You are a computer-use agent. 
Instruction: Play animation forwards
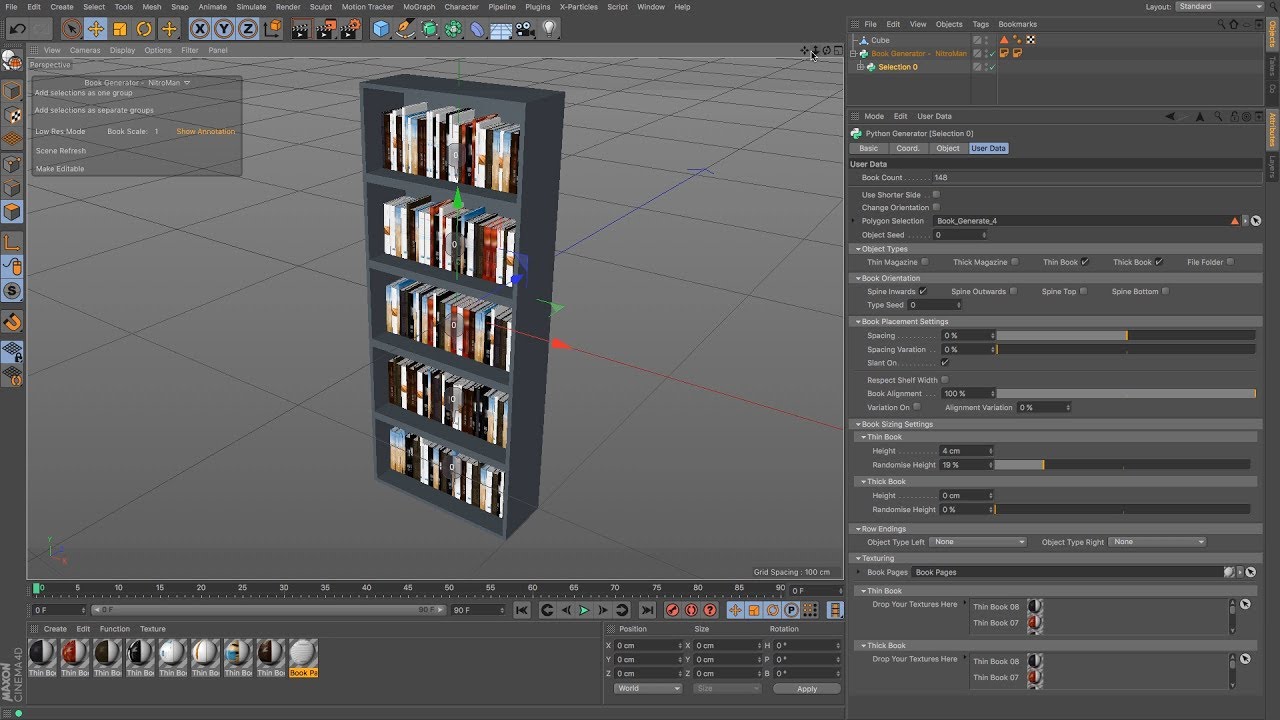point(584,610)
